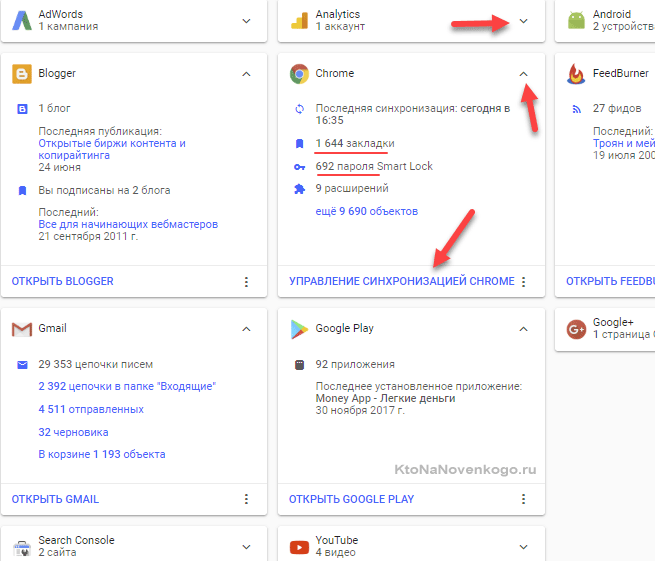This screenshot has height=561, width=655.
Task: Click the Google+ card title
Action: 613,322
